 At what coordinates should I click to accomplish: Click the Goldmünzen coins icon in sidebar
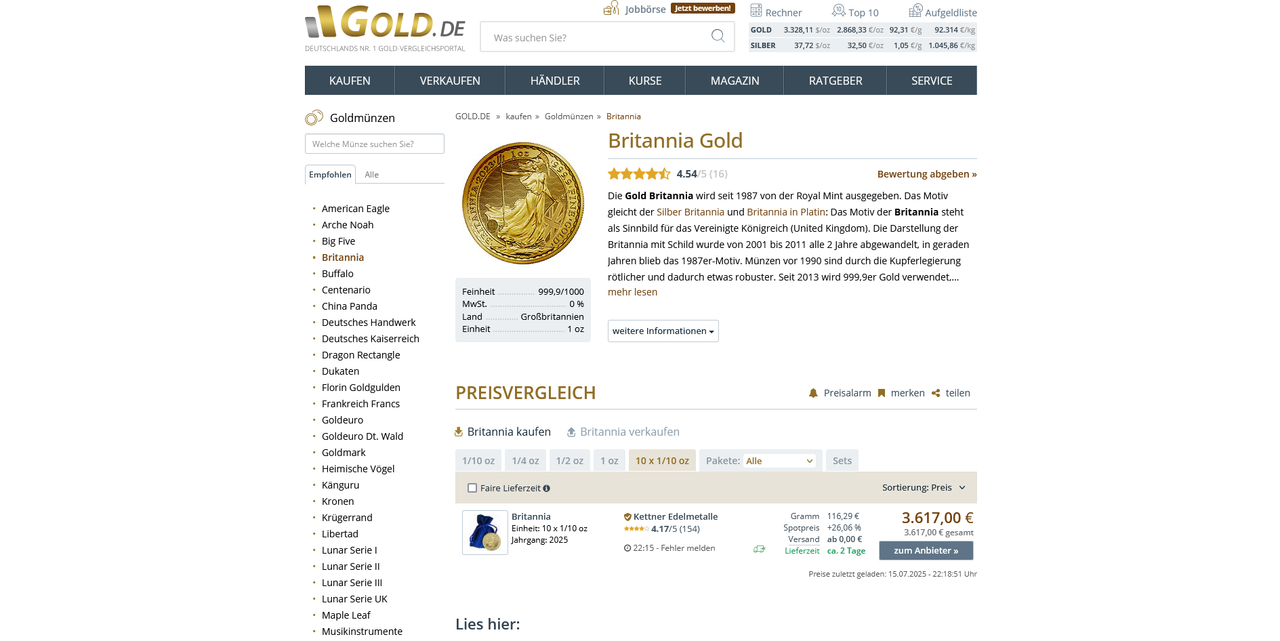314,118
